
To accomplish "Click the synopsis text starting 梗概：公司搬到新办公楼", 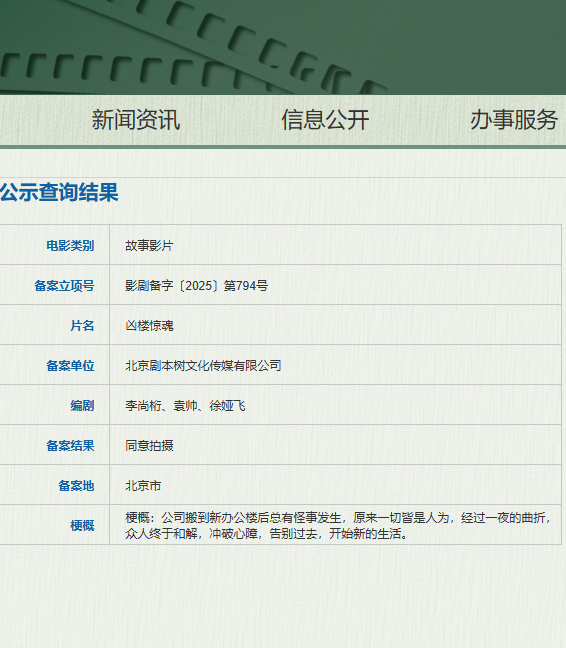I will tap(338, 526).
